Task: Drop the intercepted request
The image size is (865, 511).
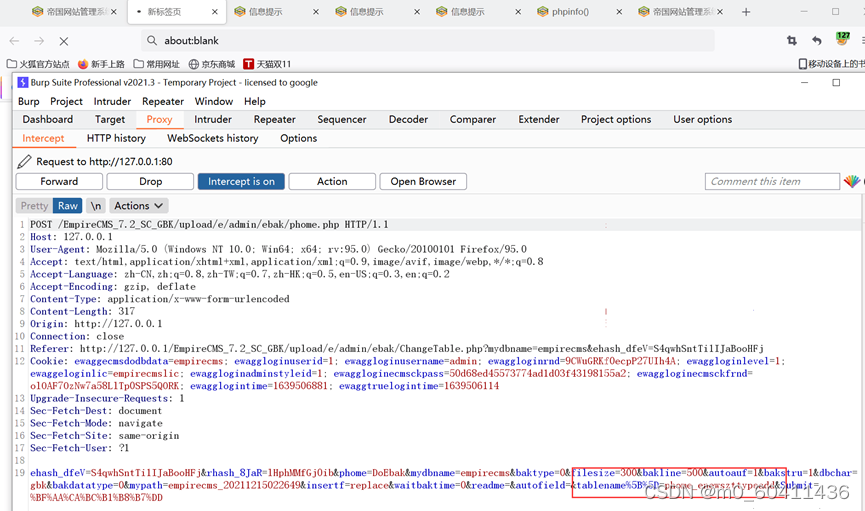Action: click(x=150, y=182)
